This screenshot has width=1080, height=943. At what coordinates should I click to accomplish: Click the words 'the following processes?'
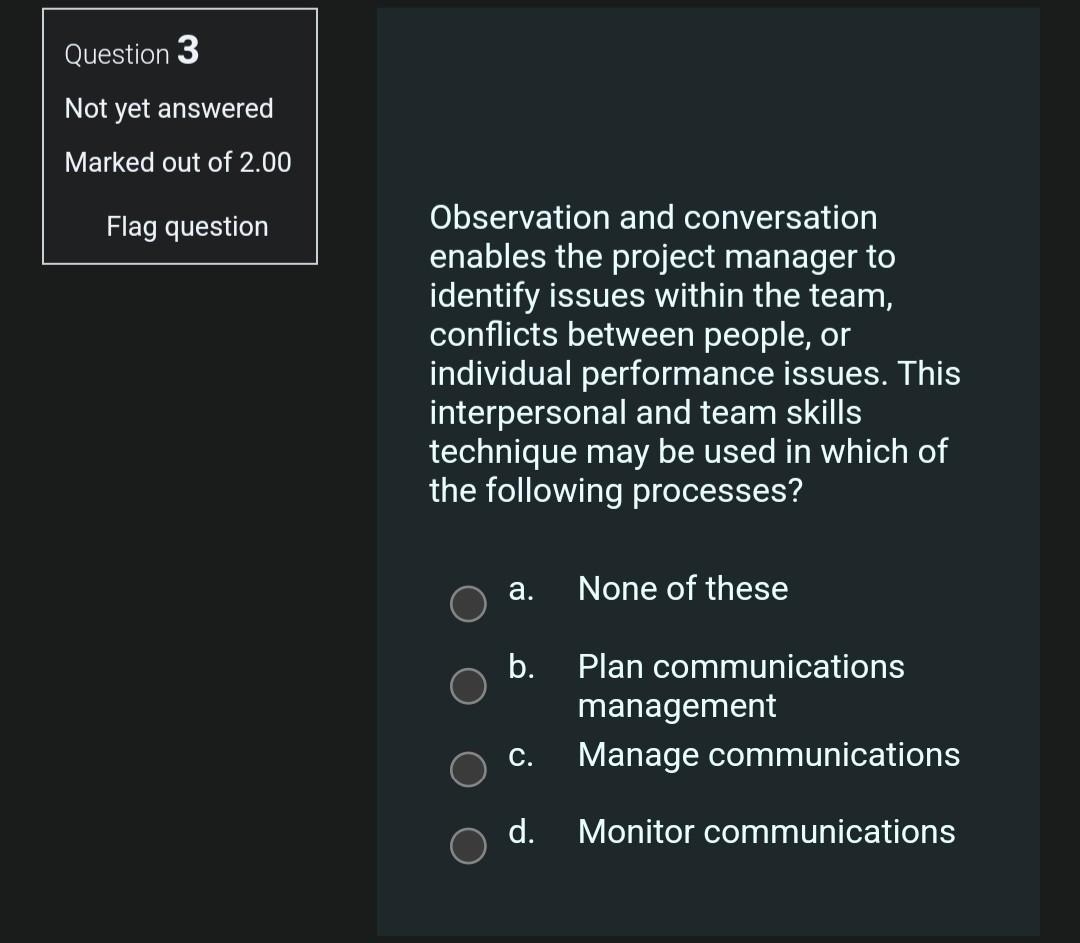[x=616, y=491]
